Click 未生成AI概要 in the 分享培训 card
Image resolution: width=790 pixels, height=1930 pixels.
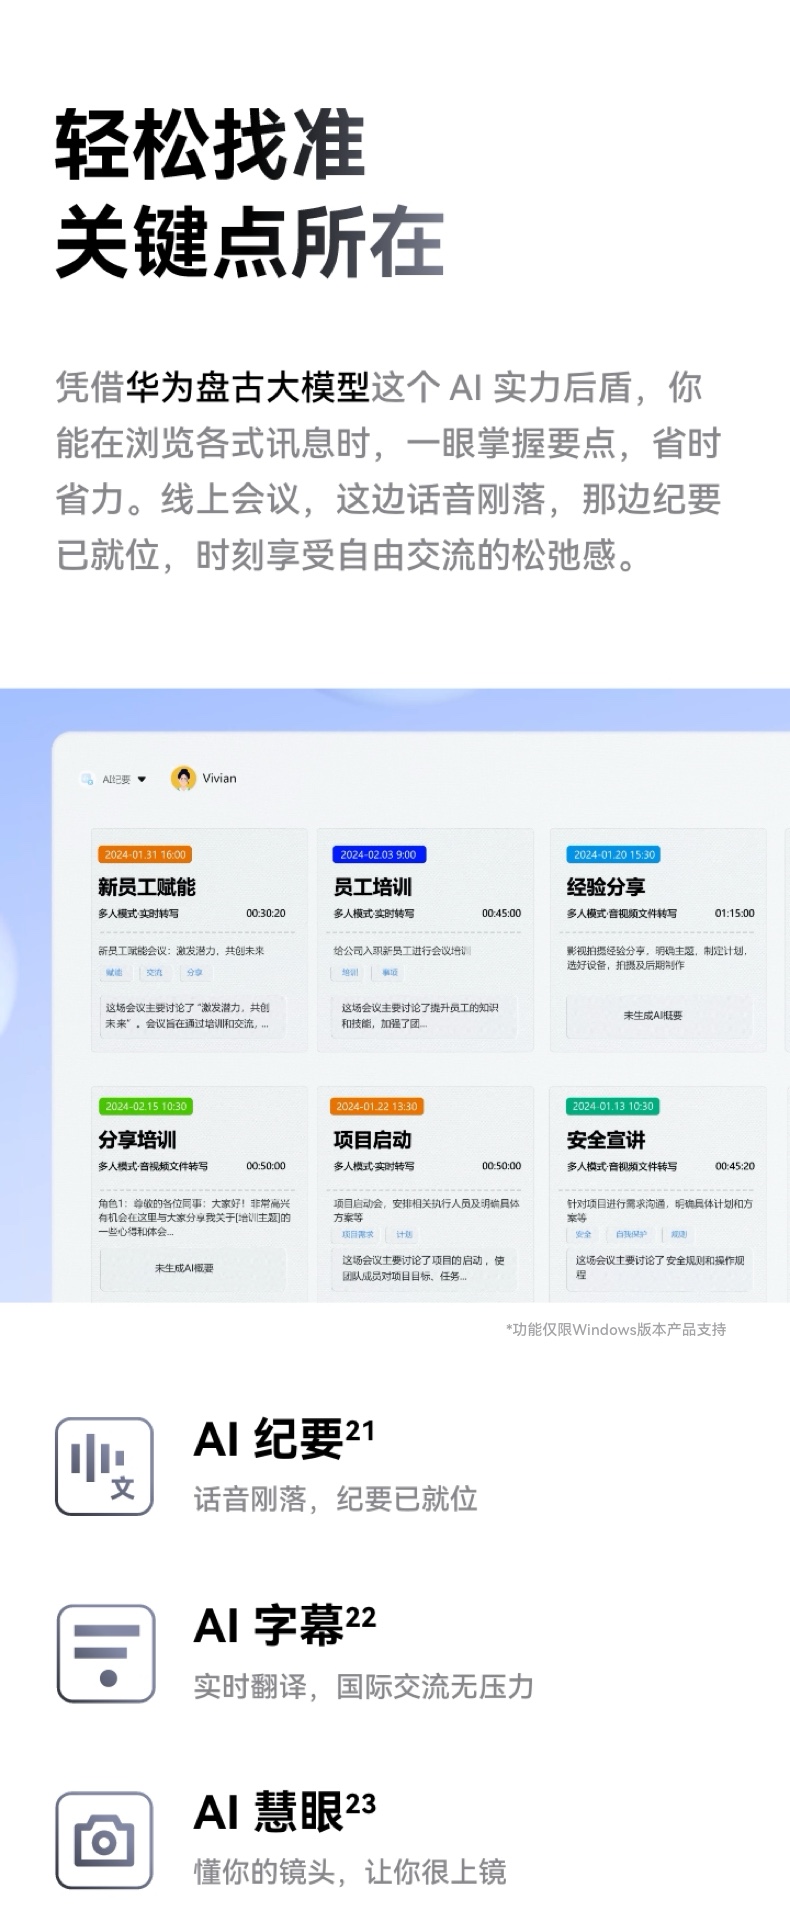tap(184, 1268)
